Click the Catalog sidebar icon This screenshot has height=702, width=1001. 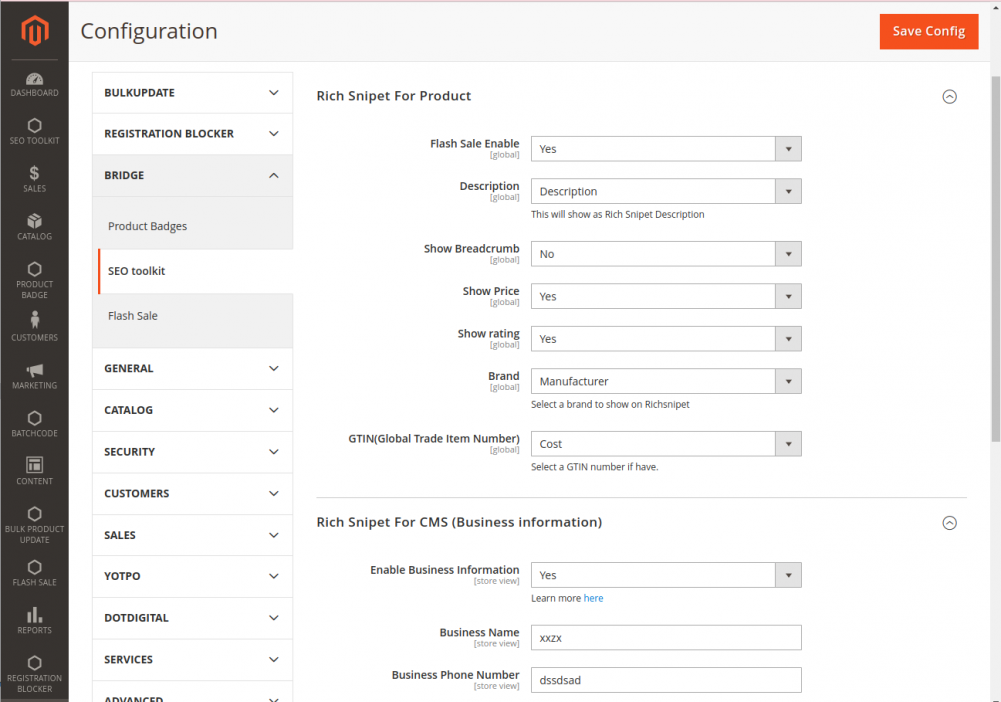click(x=34, y=228)
